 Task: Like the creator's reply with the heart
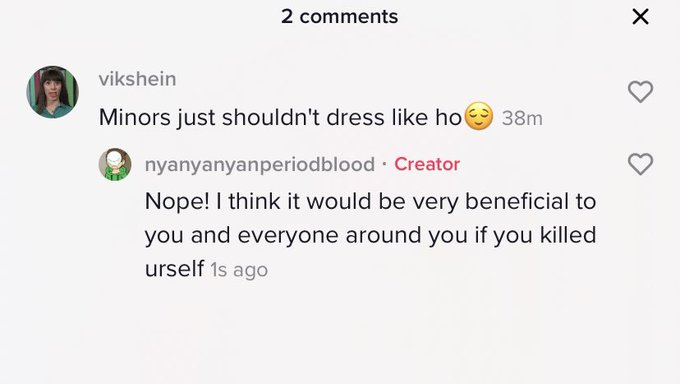[x=641, y=164]
